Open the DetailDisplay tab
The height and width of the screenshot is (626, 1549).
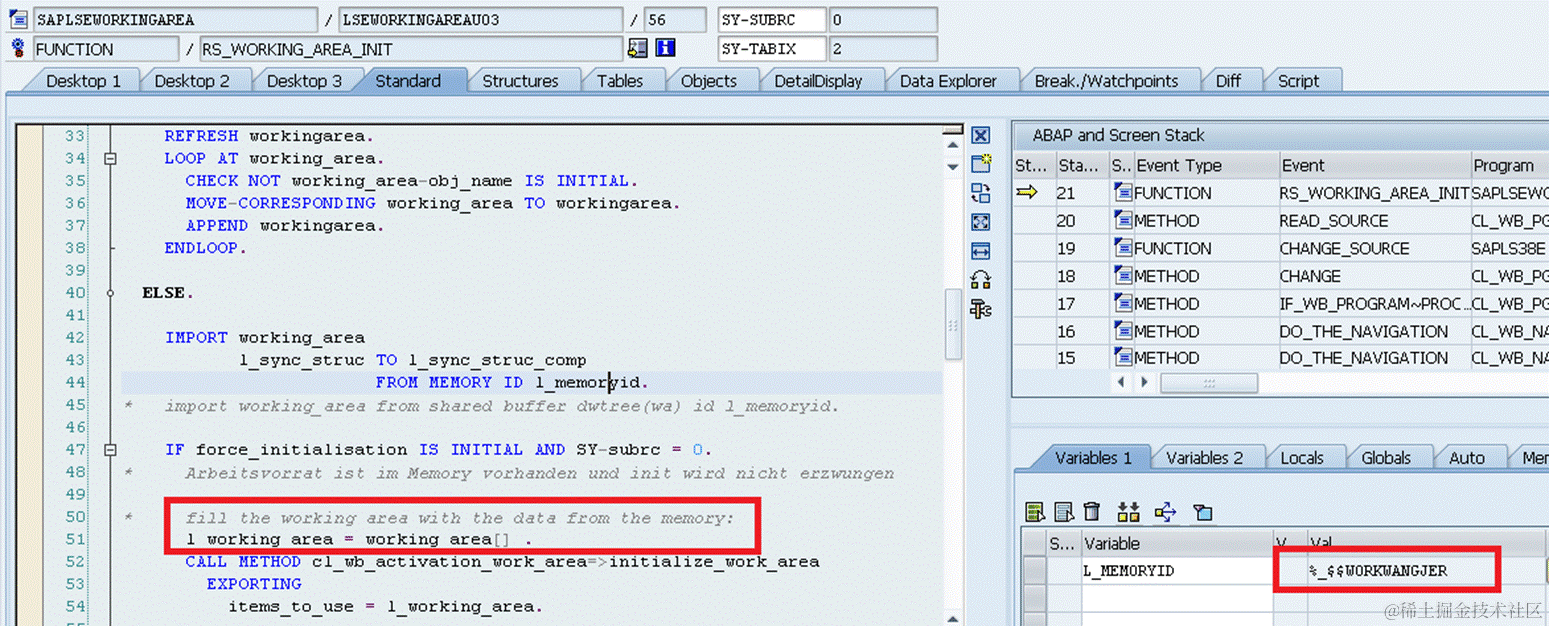point(818,81)
